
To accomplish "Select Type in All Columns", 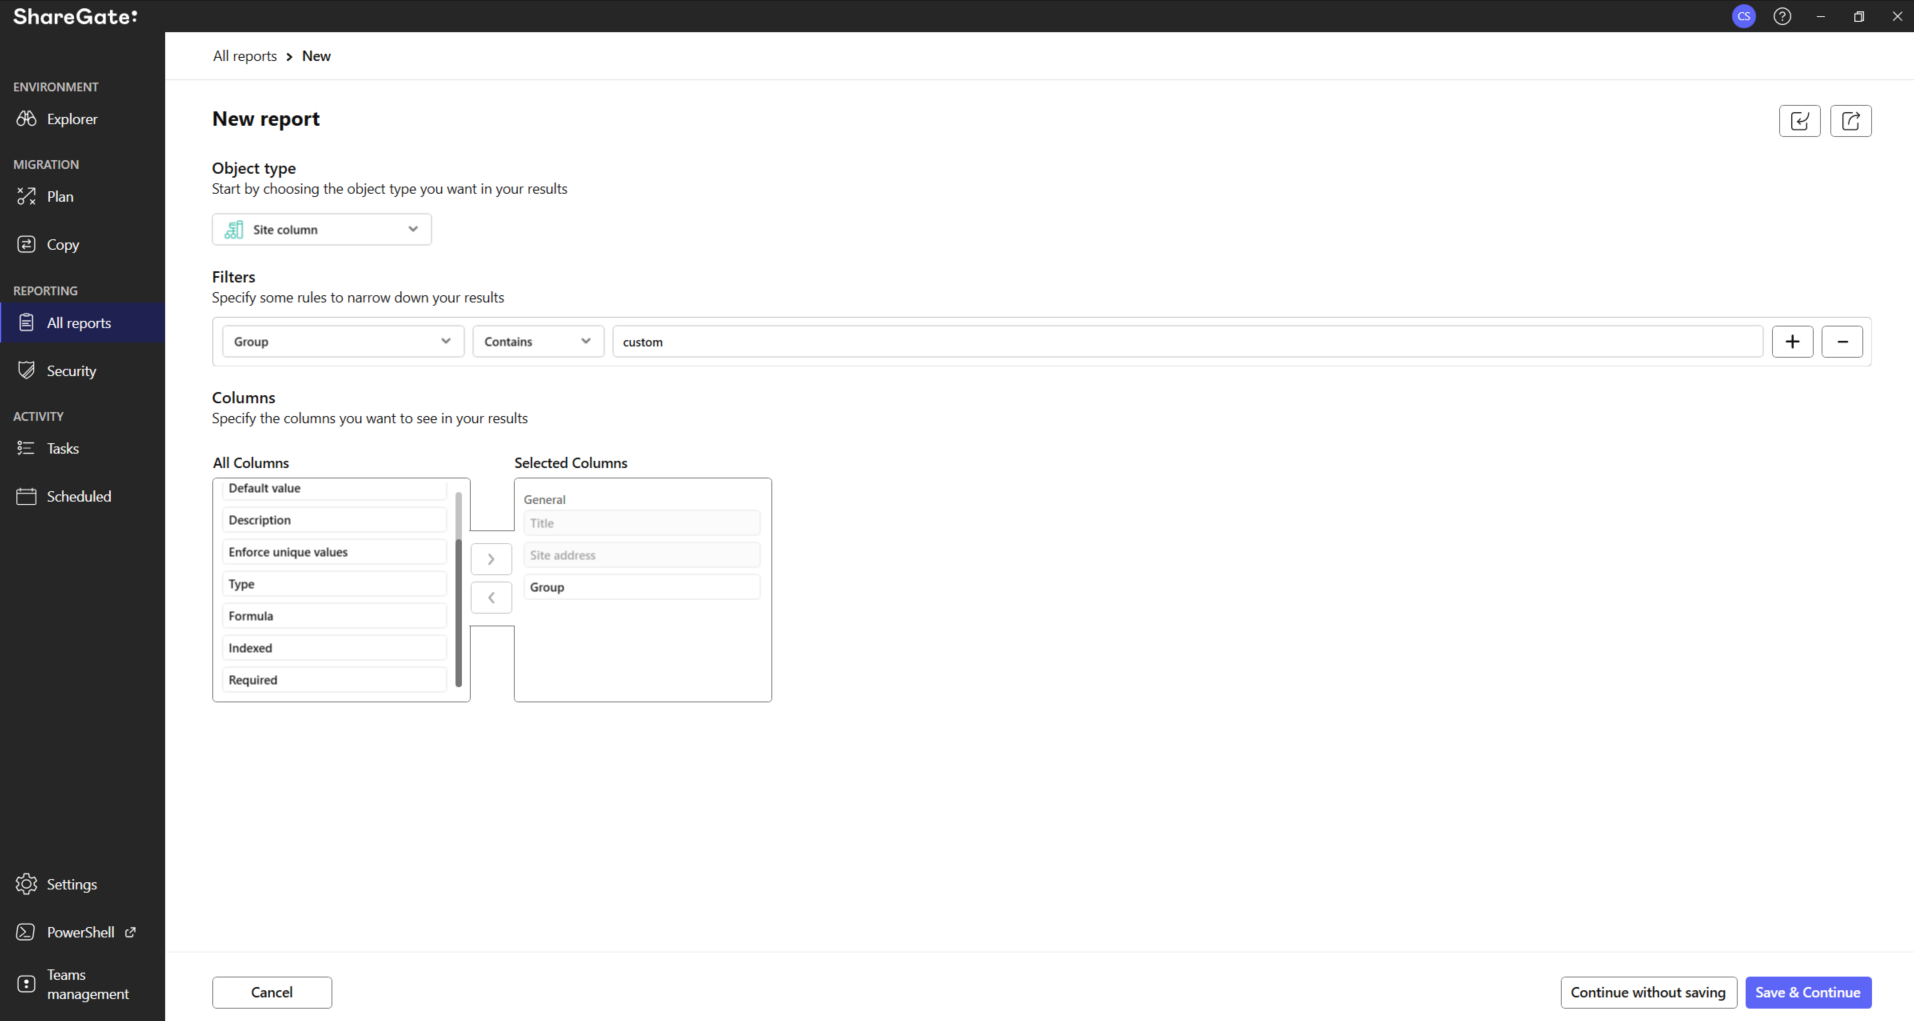I will click(x=334, y=584).
